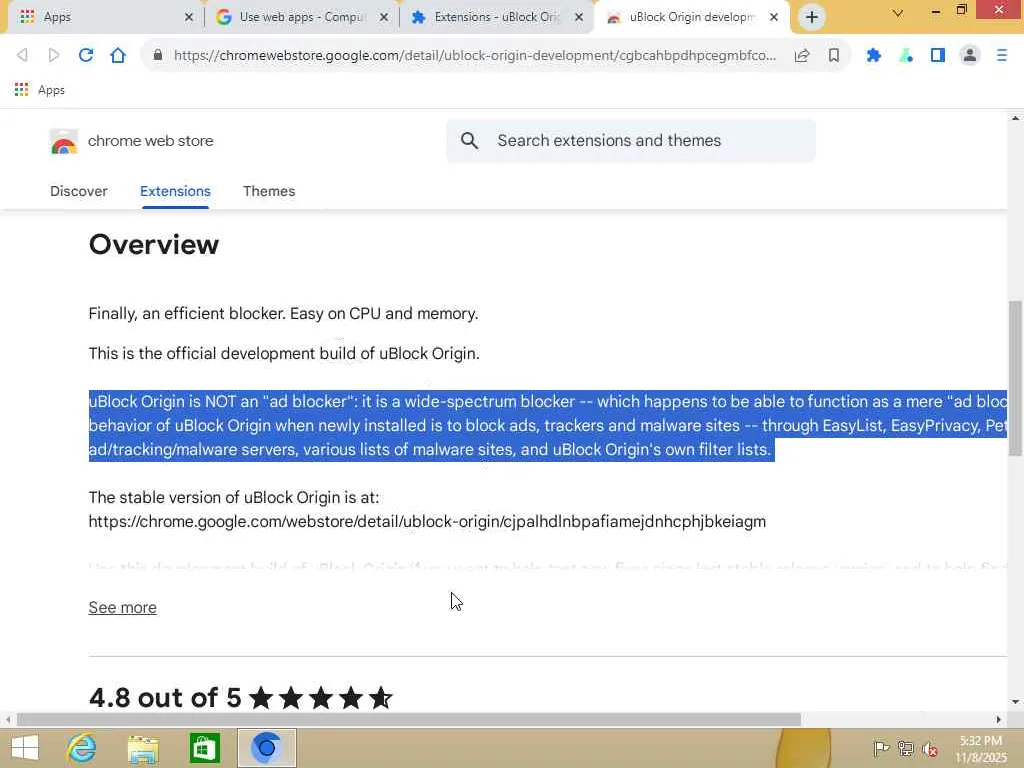This screenshot has width=1024, height=768.
Task: Close the Apps tab
Action: (x=189, y=17)
